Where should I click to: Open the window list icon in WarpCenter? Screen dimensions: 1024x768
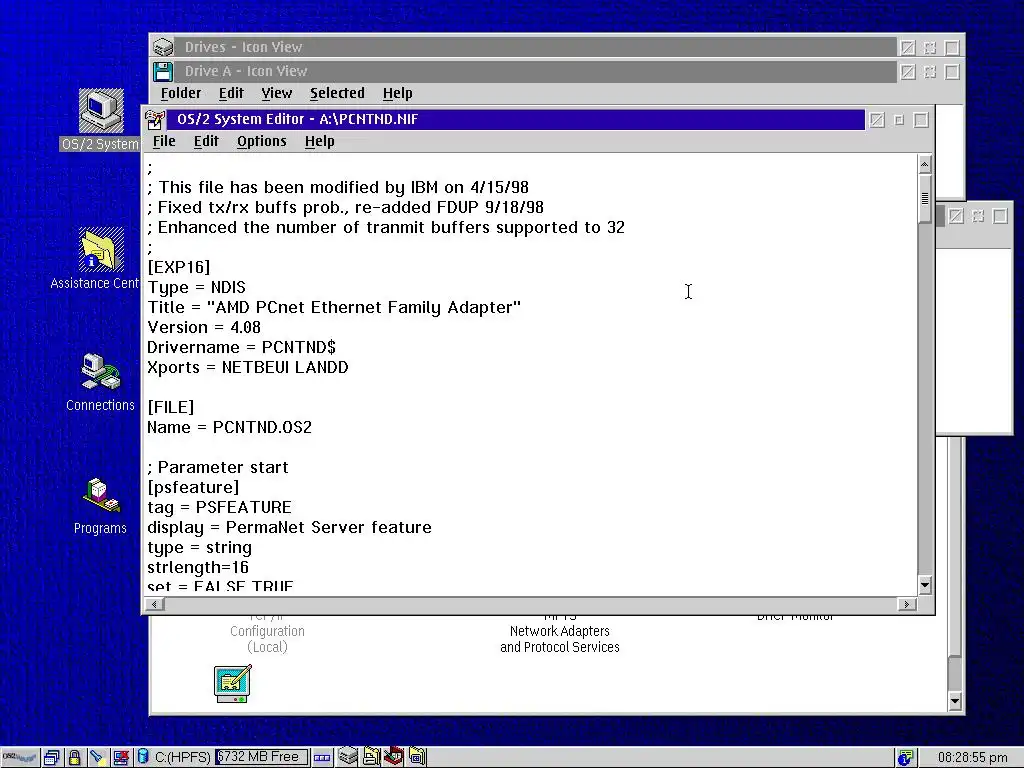click(x=52, y=758)
